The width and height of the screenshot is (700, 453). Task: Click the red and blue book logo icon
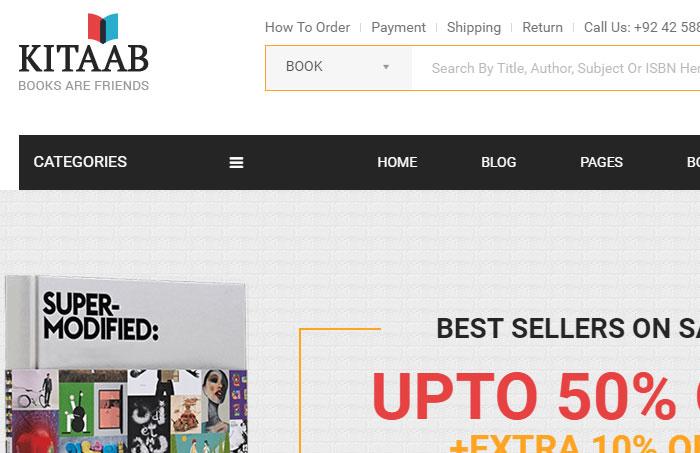pos(103,28)
